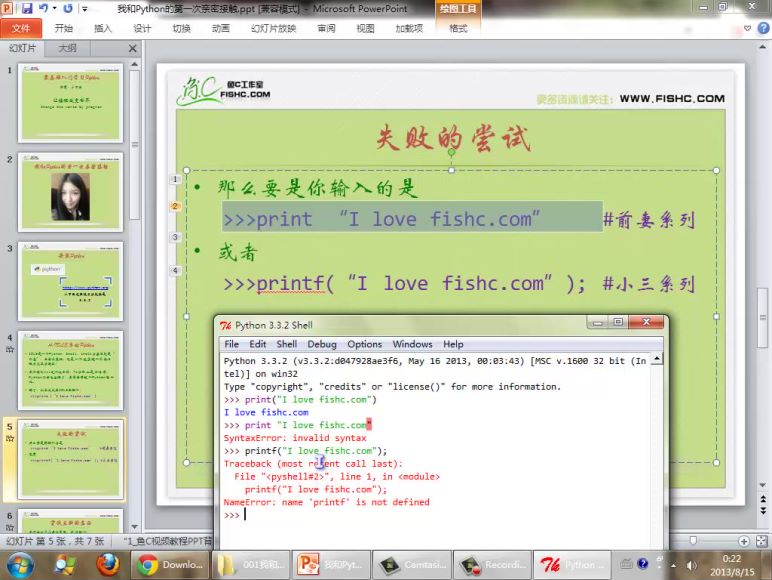Image resolution: width=772 pixels, height=580 pixels.
Task: Click the animation star icon beside slide 5
Action: point(9,439)
